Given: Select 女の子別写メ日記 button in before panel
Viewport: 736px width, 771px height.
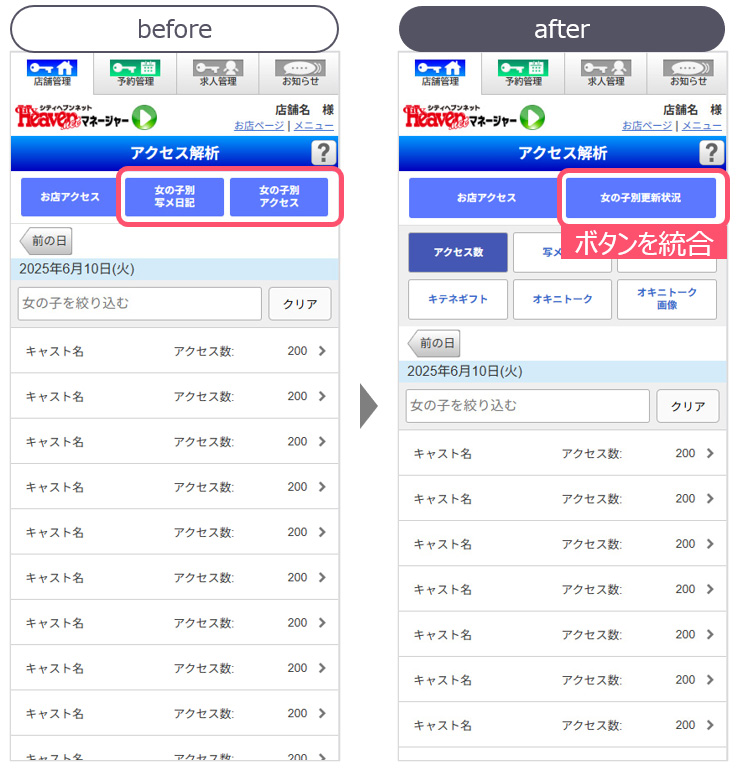Looking at the screenshot, I should coord(175,197).
